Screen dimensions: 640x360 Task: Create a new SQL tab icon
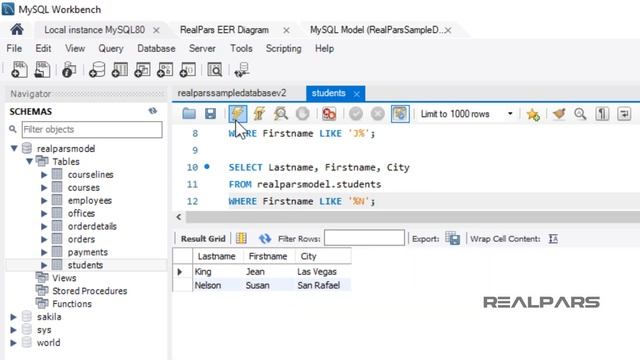pyautogui.click(x=19, y=70)
